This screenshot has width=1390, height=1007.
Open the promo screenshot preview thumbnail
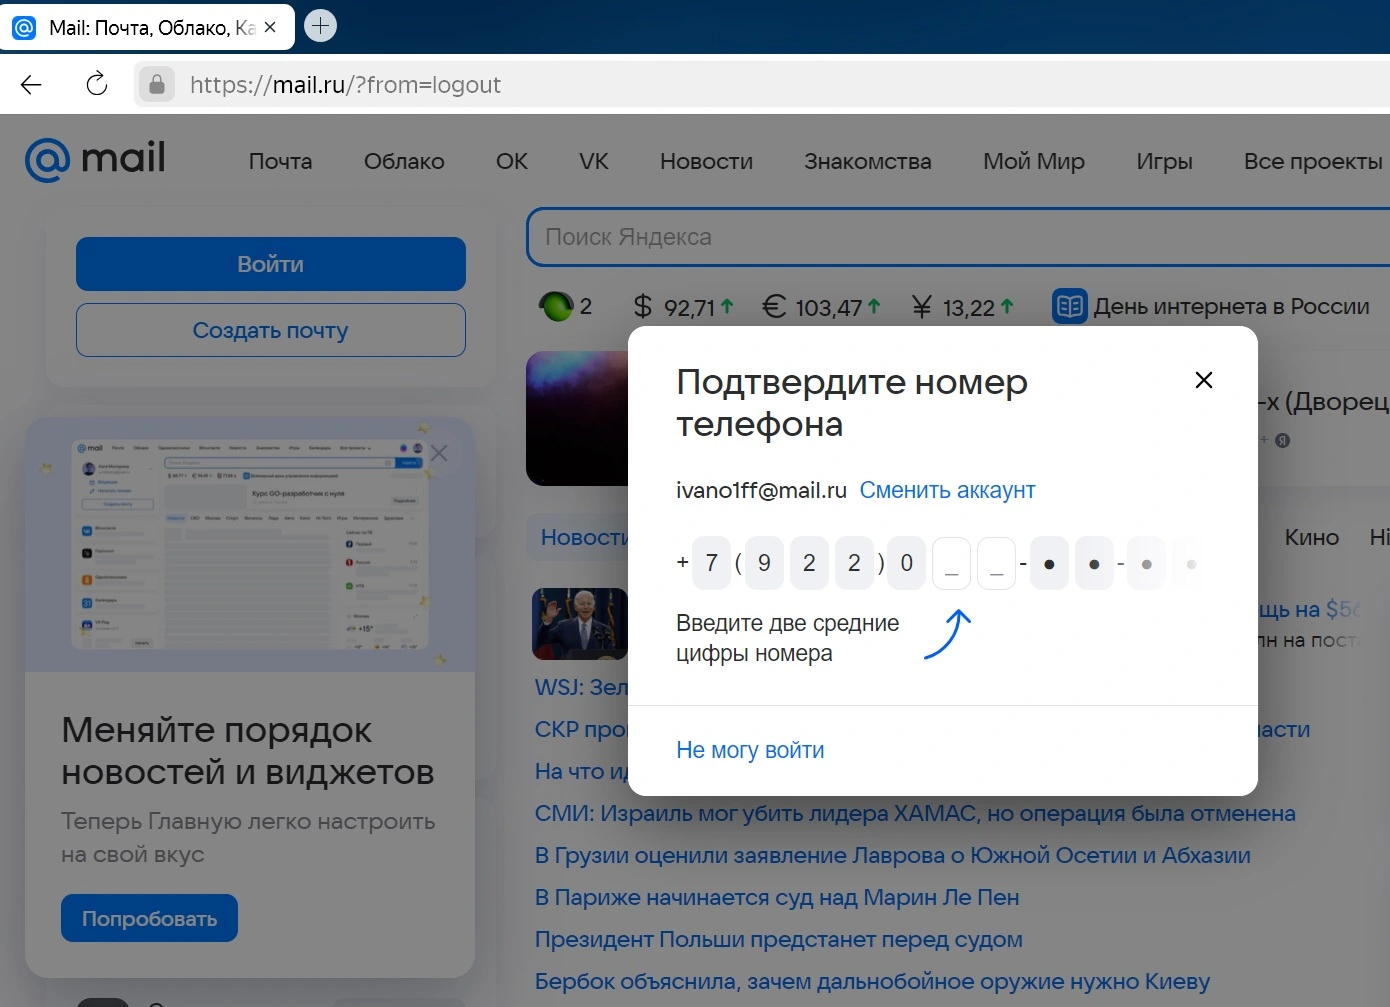(250, 545)
